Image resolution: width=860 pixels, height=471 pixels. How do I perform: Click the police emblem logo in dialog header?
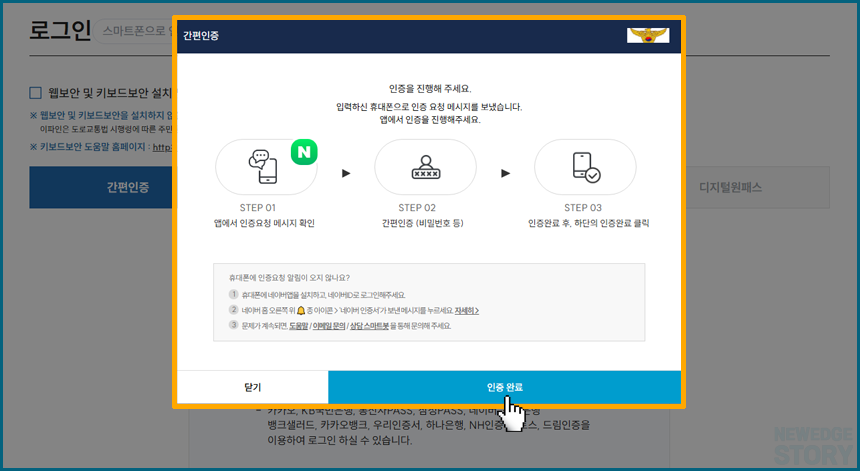coord(648,35)
